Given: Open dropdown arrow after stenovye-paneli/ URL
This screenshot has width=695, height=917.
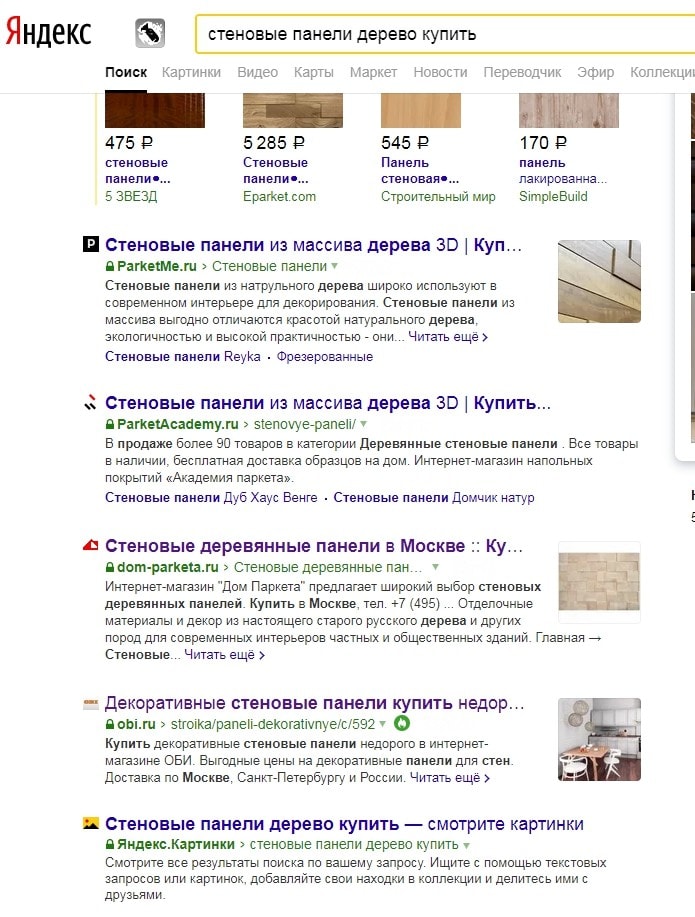Looking at the screenshot, I should coord(364,424).
